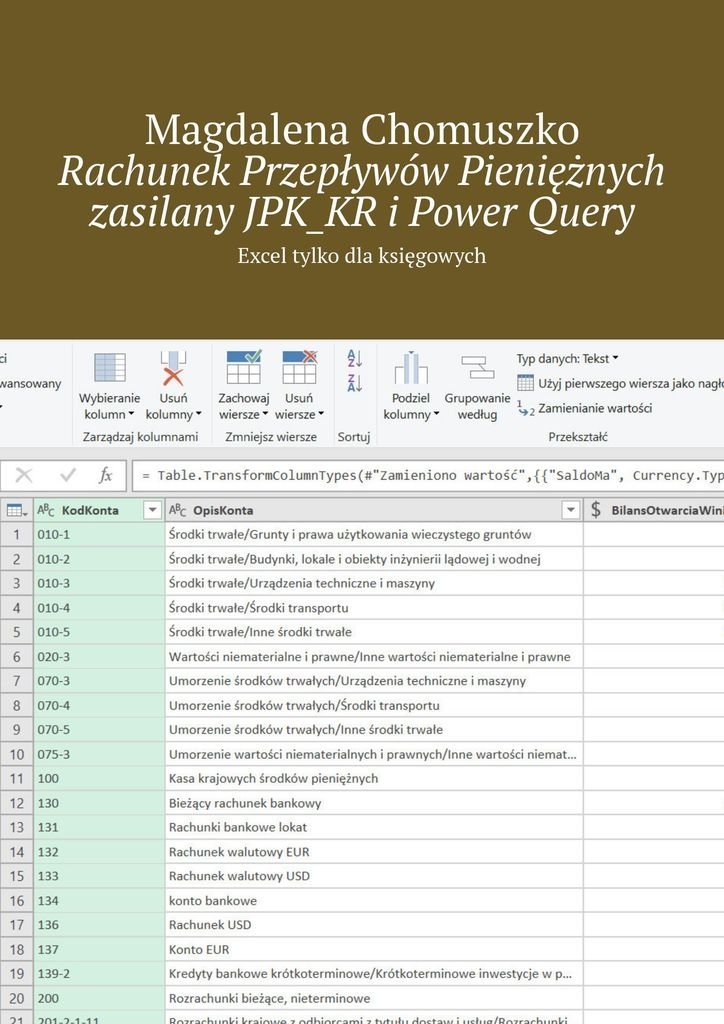Click the Podziel kolumny icon
The width and height of the screenshot is (724, 1024).
click(410, 369)
